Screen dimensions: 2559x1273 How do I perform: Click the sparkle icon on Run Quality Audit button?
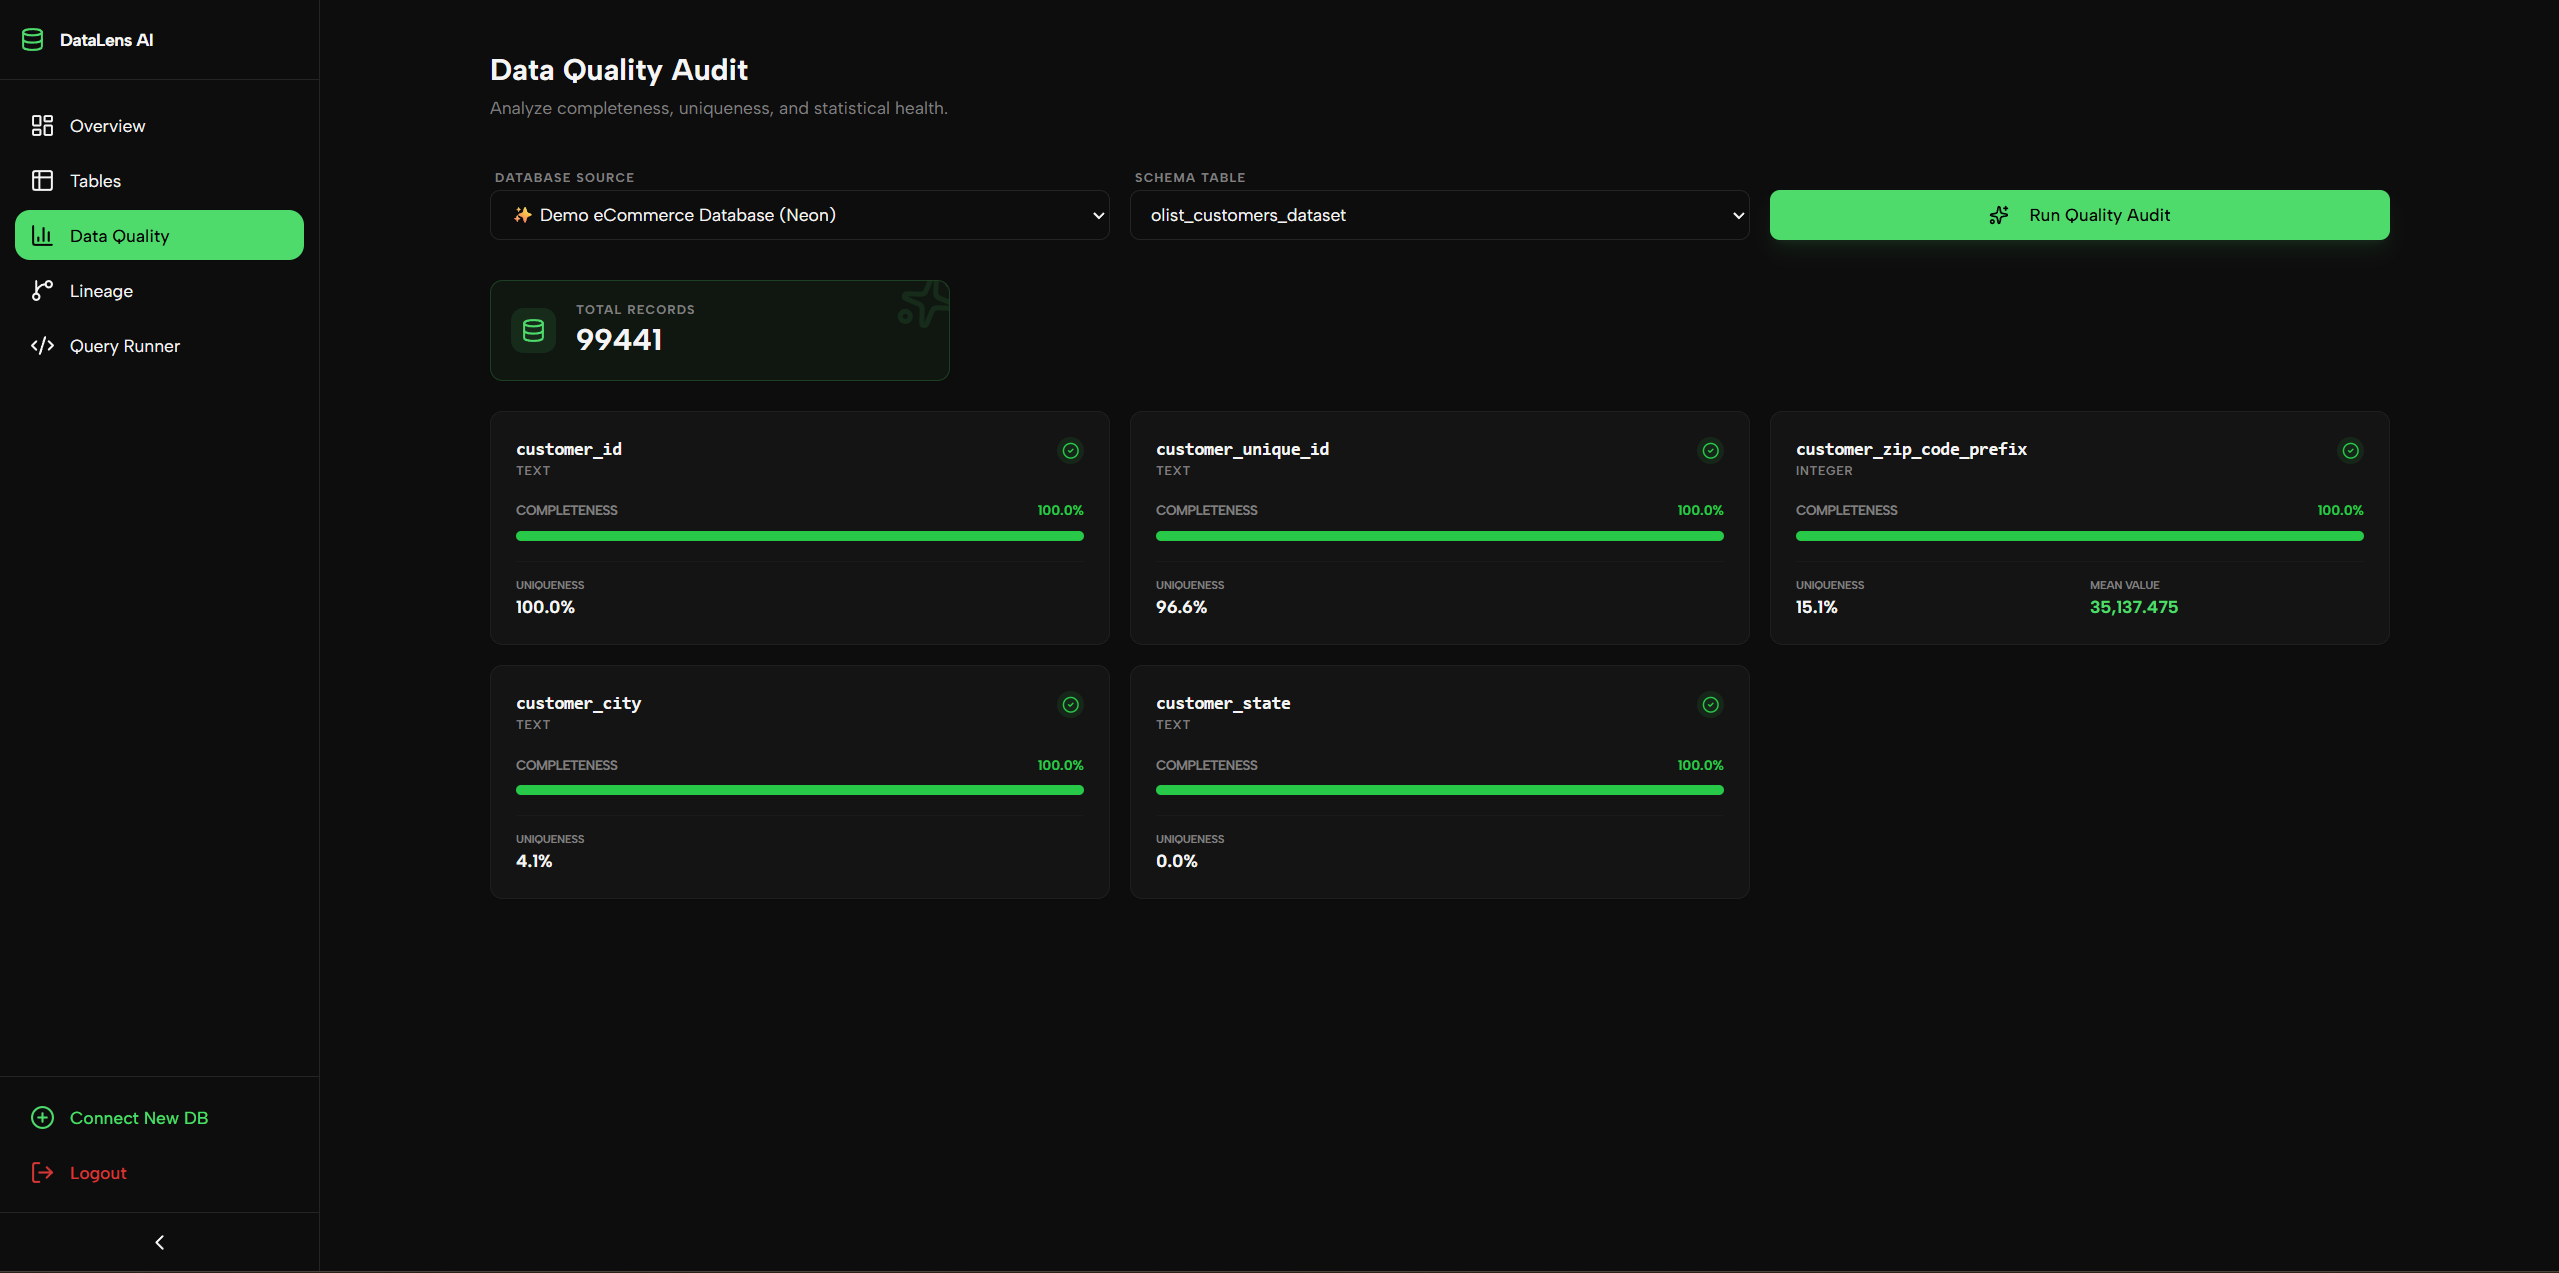pyautogui.click(x=1999, y=215)
